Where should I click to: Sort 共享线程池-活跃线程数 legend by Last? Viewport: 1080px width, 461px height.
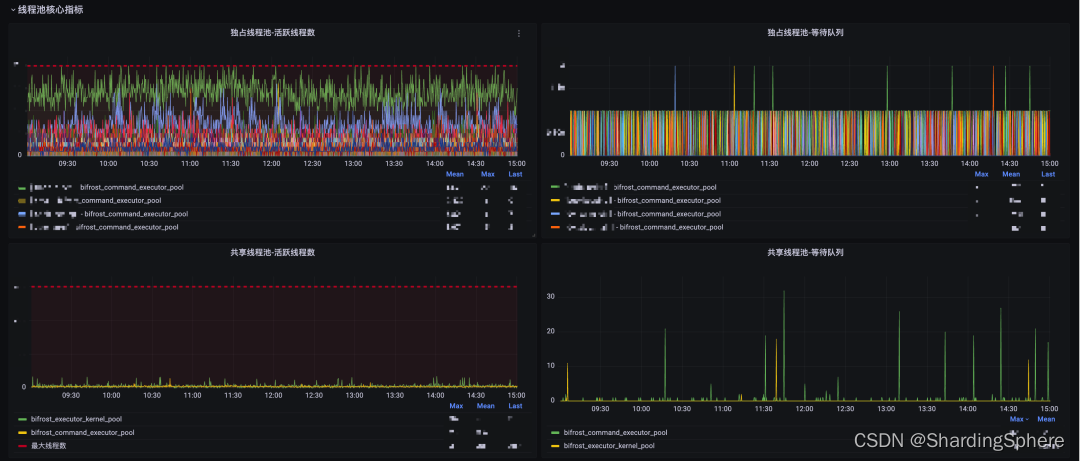tap(515, 406)
